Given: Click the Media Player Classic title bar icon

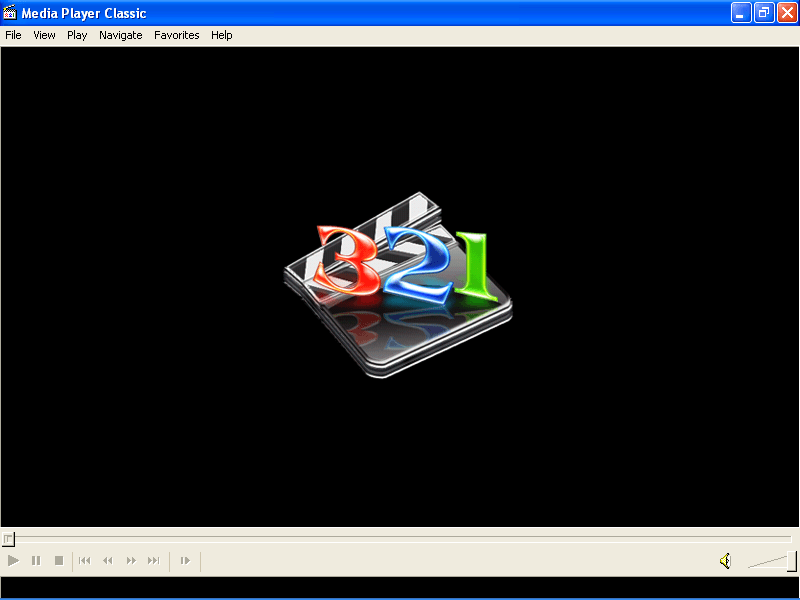Looking at the screenshot, I should pyautogui.click(x=10, y=12).
